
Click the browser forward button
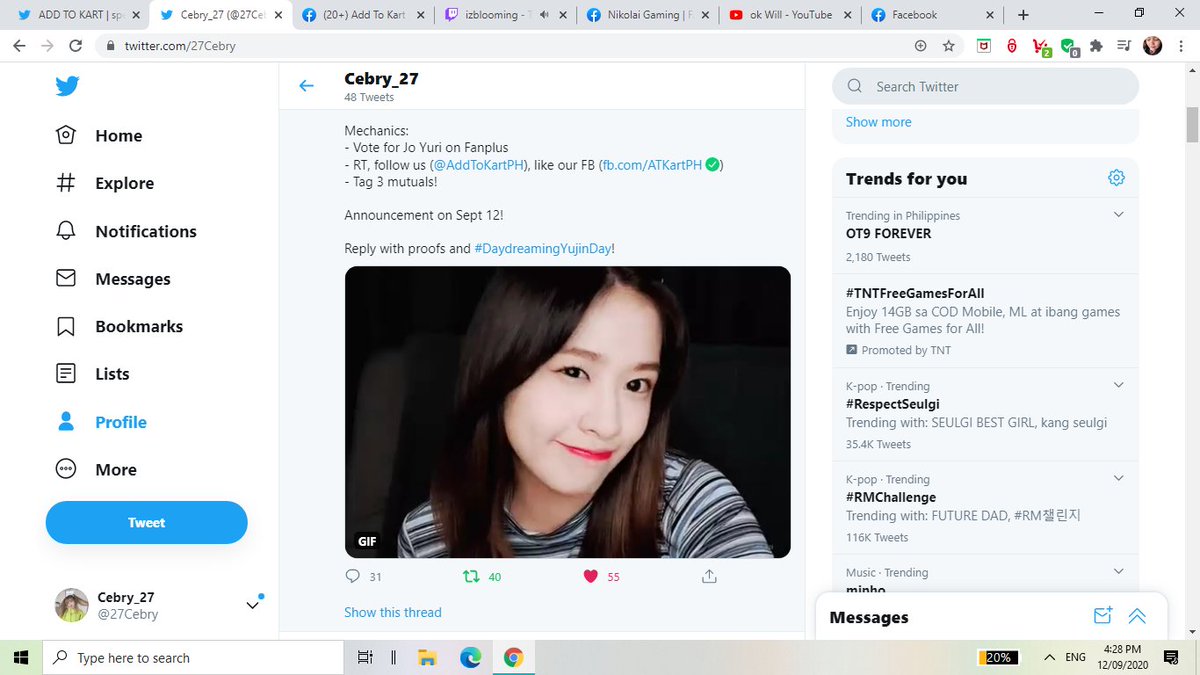coord(47,46)
